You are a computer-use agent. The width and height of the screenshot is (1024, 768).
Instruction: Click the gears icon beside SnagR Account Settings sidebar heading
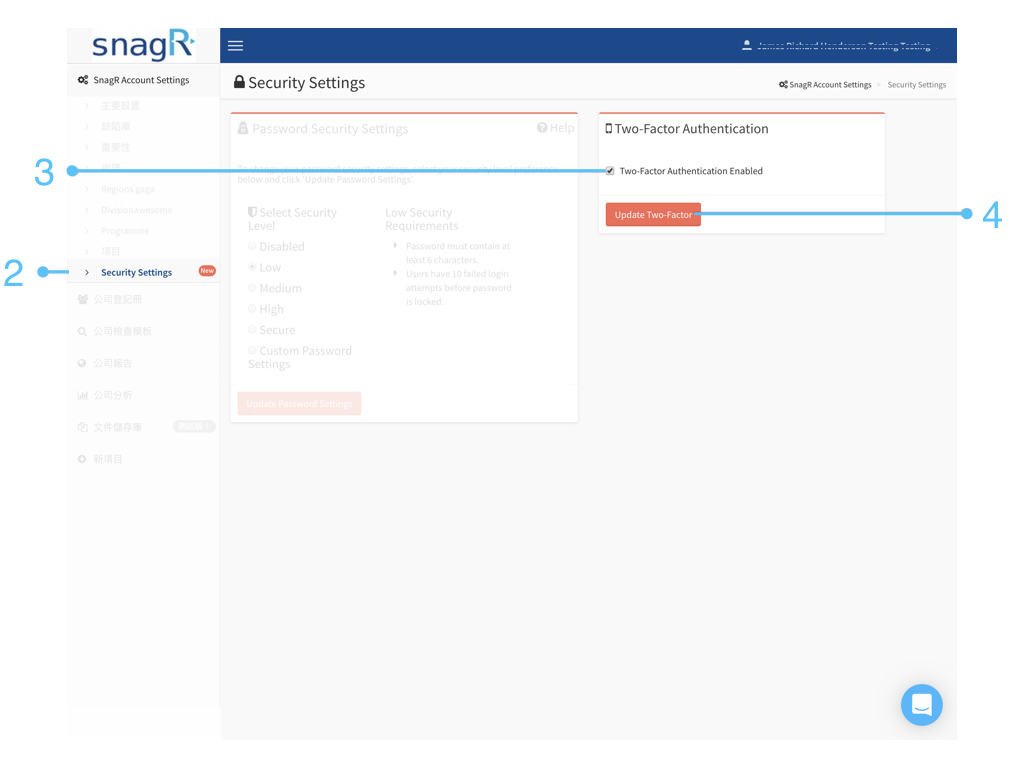(x=83, y=80)
